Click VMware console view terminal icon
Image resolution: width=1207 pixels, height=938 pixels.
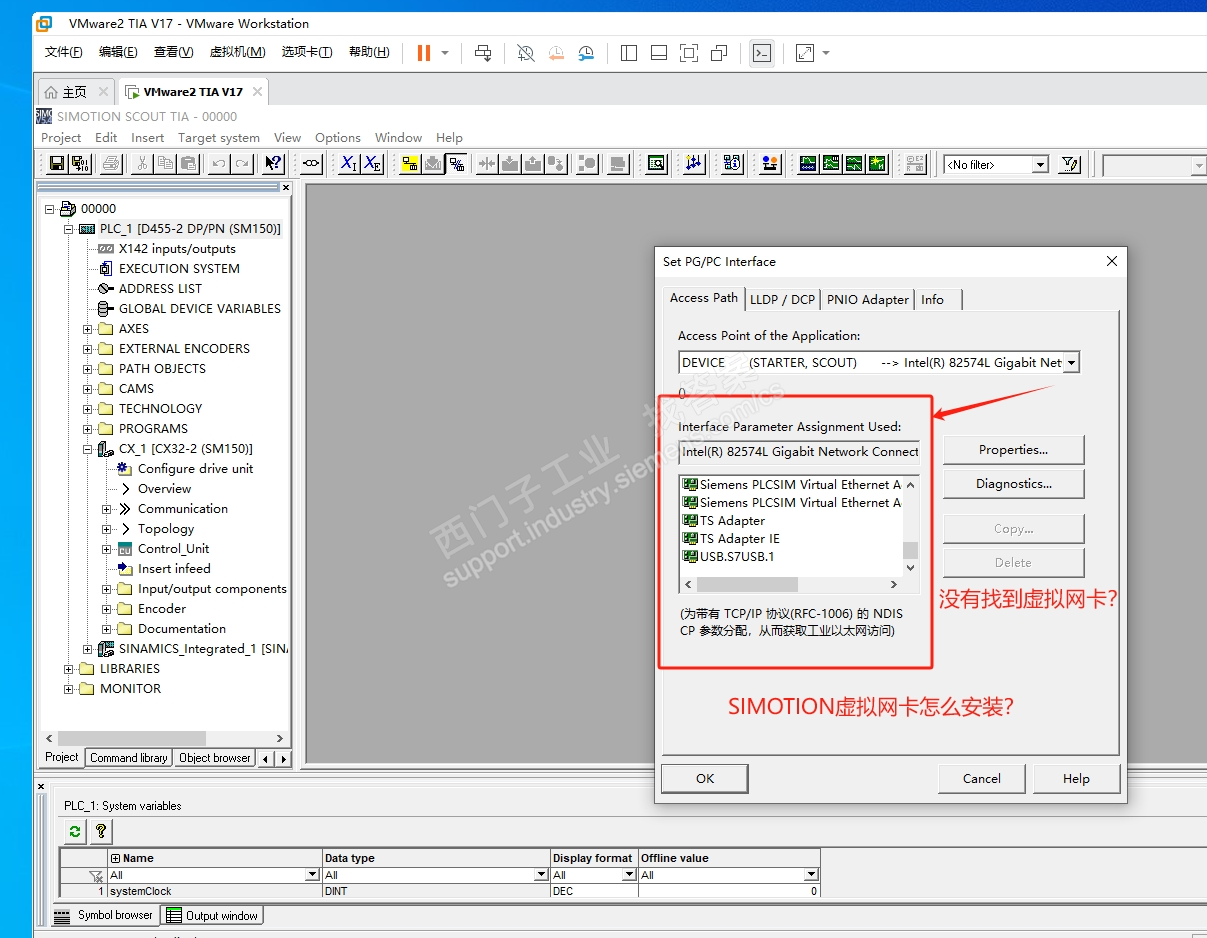pos(762,53)
